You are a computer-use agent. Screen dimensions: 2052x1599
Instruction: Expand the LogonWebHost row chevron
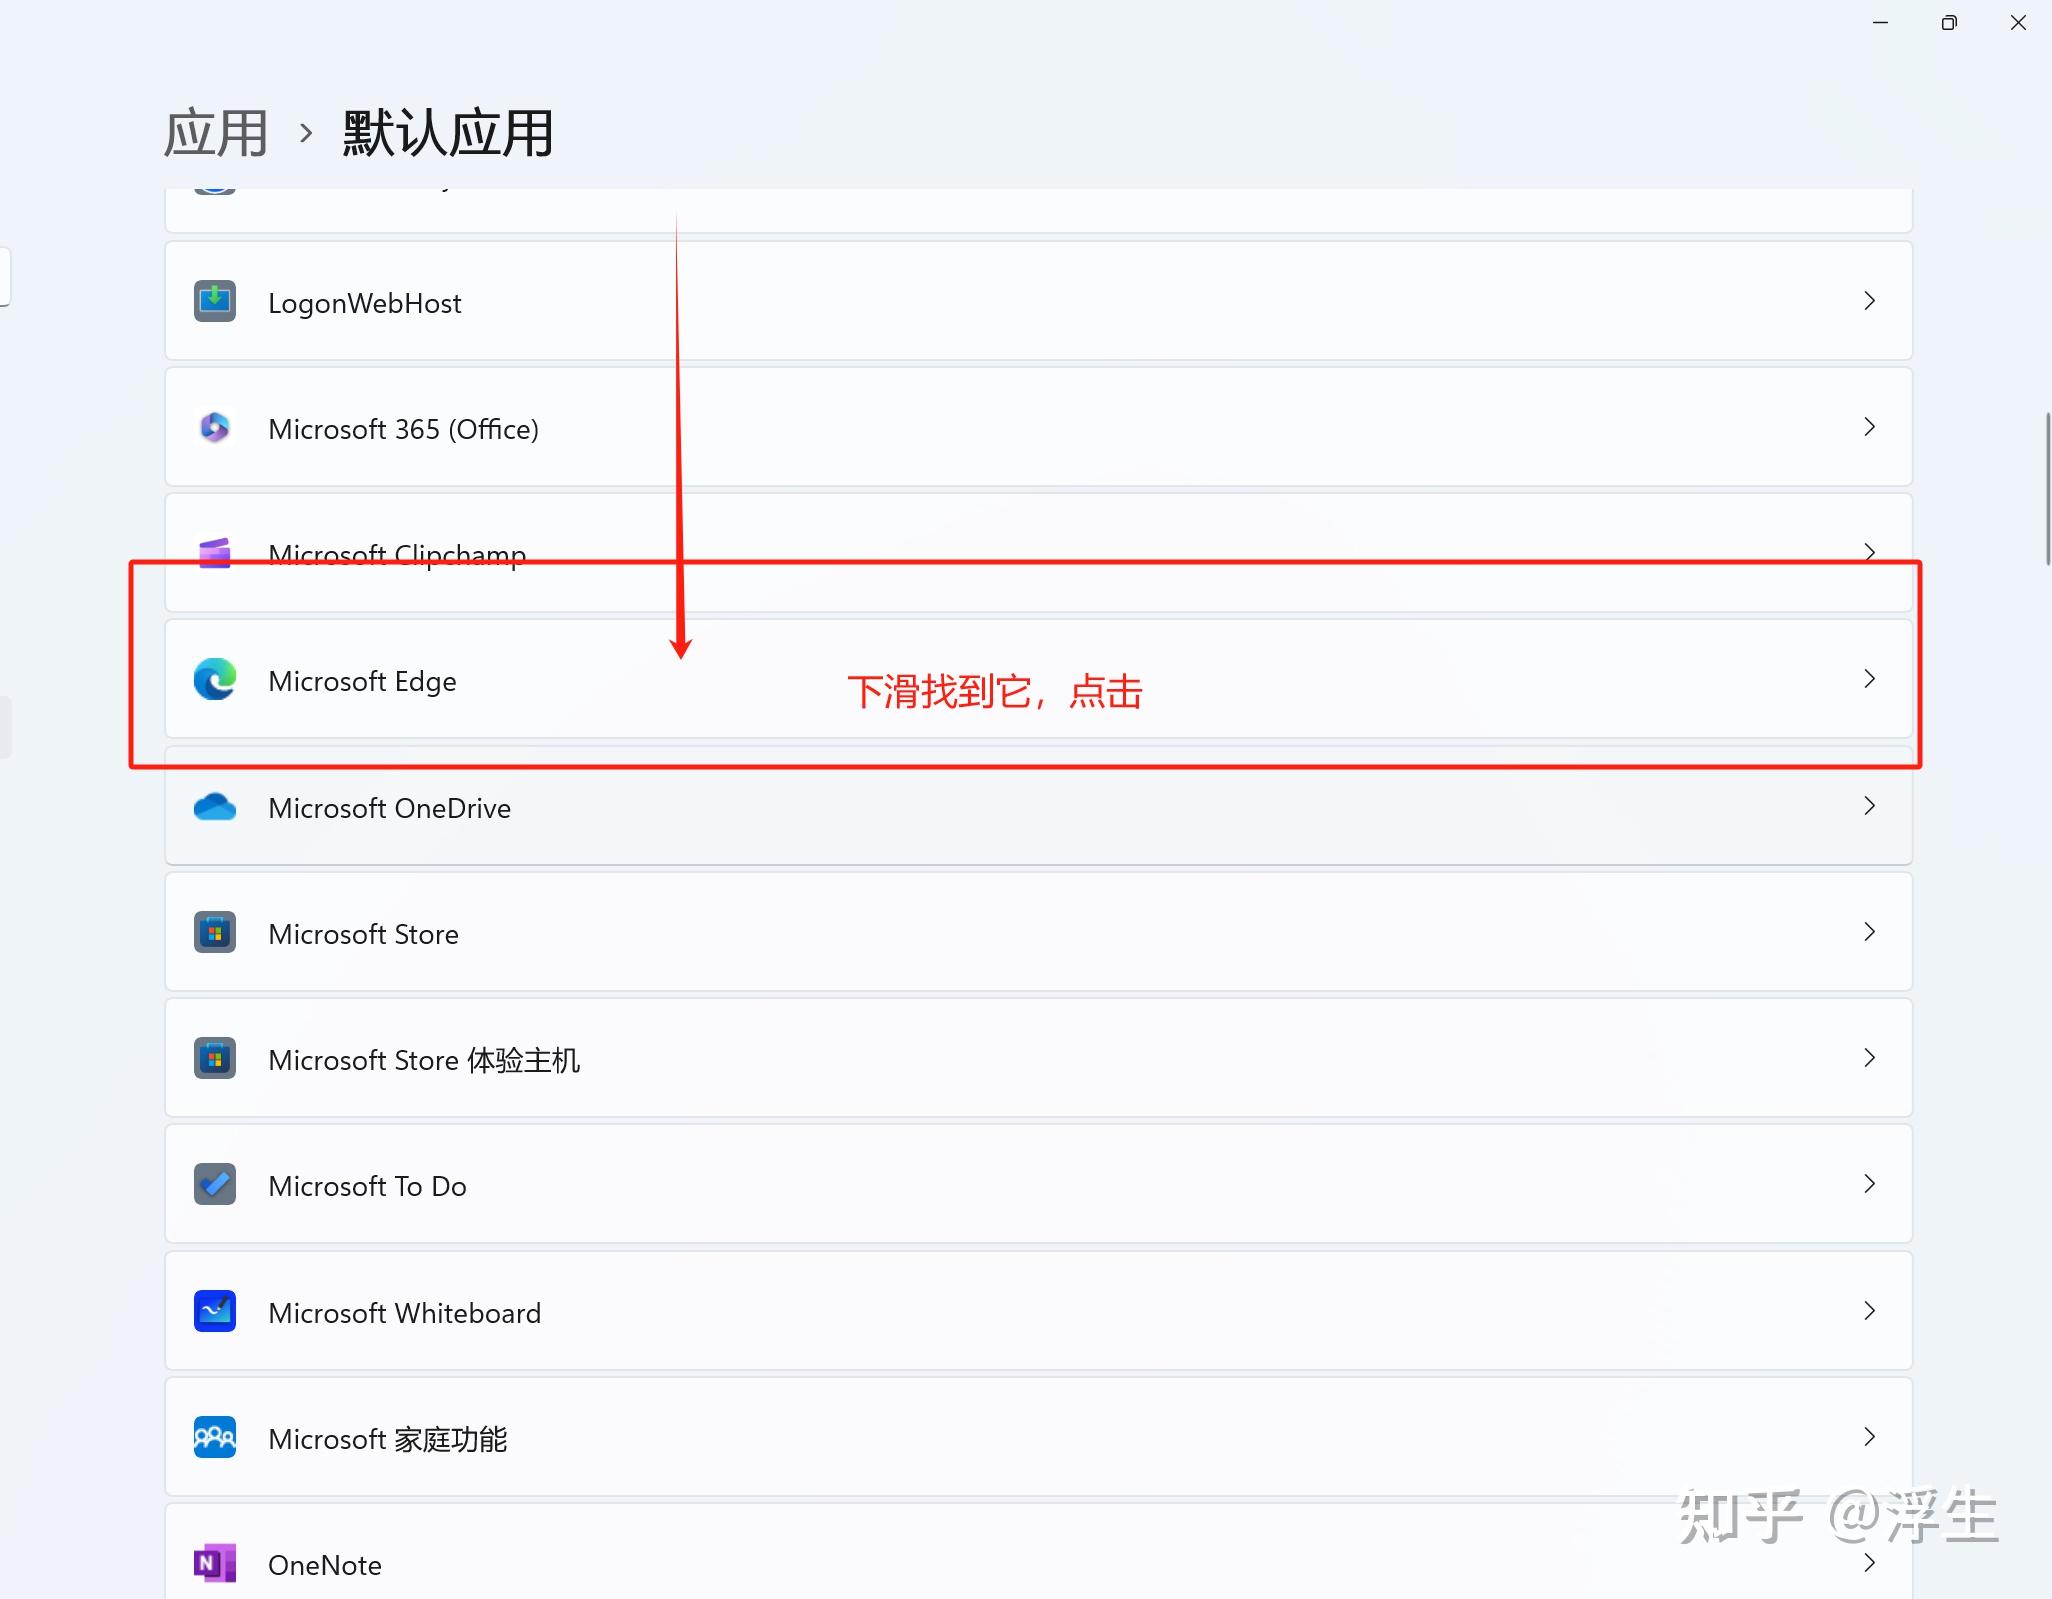coord(1869,301)
